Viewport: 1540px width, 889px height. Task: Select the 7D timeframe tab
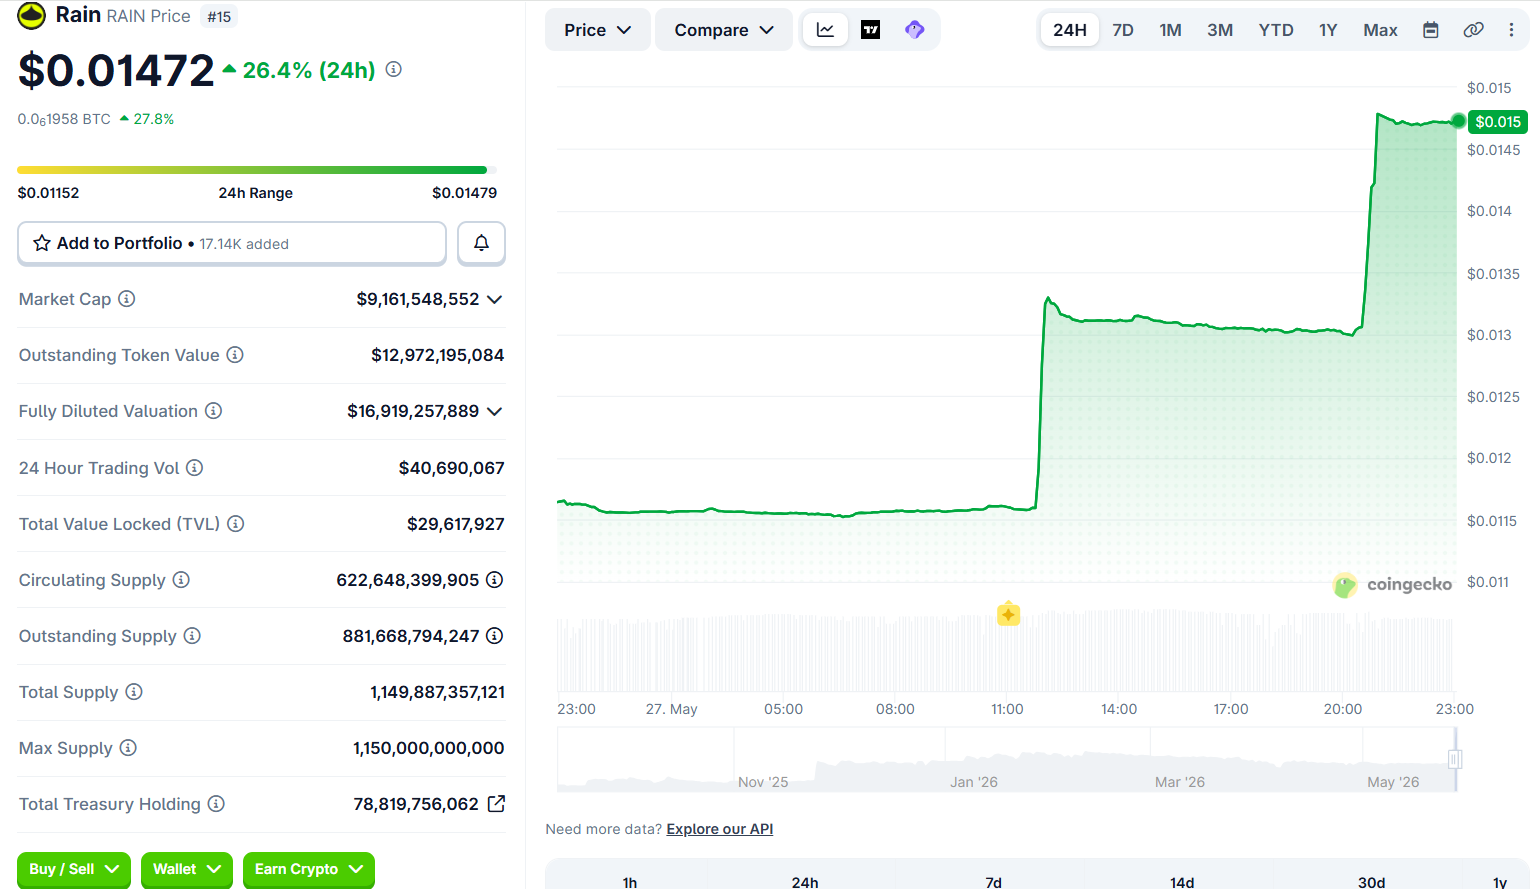(1123, 30)
